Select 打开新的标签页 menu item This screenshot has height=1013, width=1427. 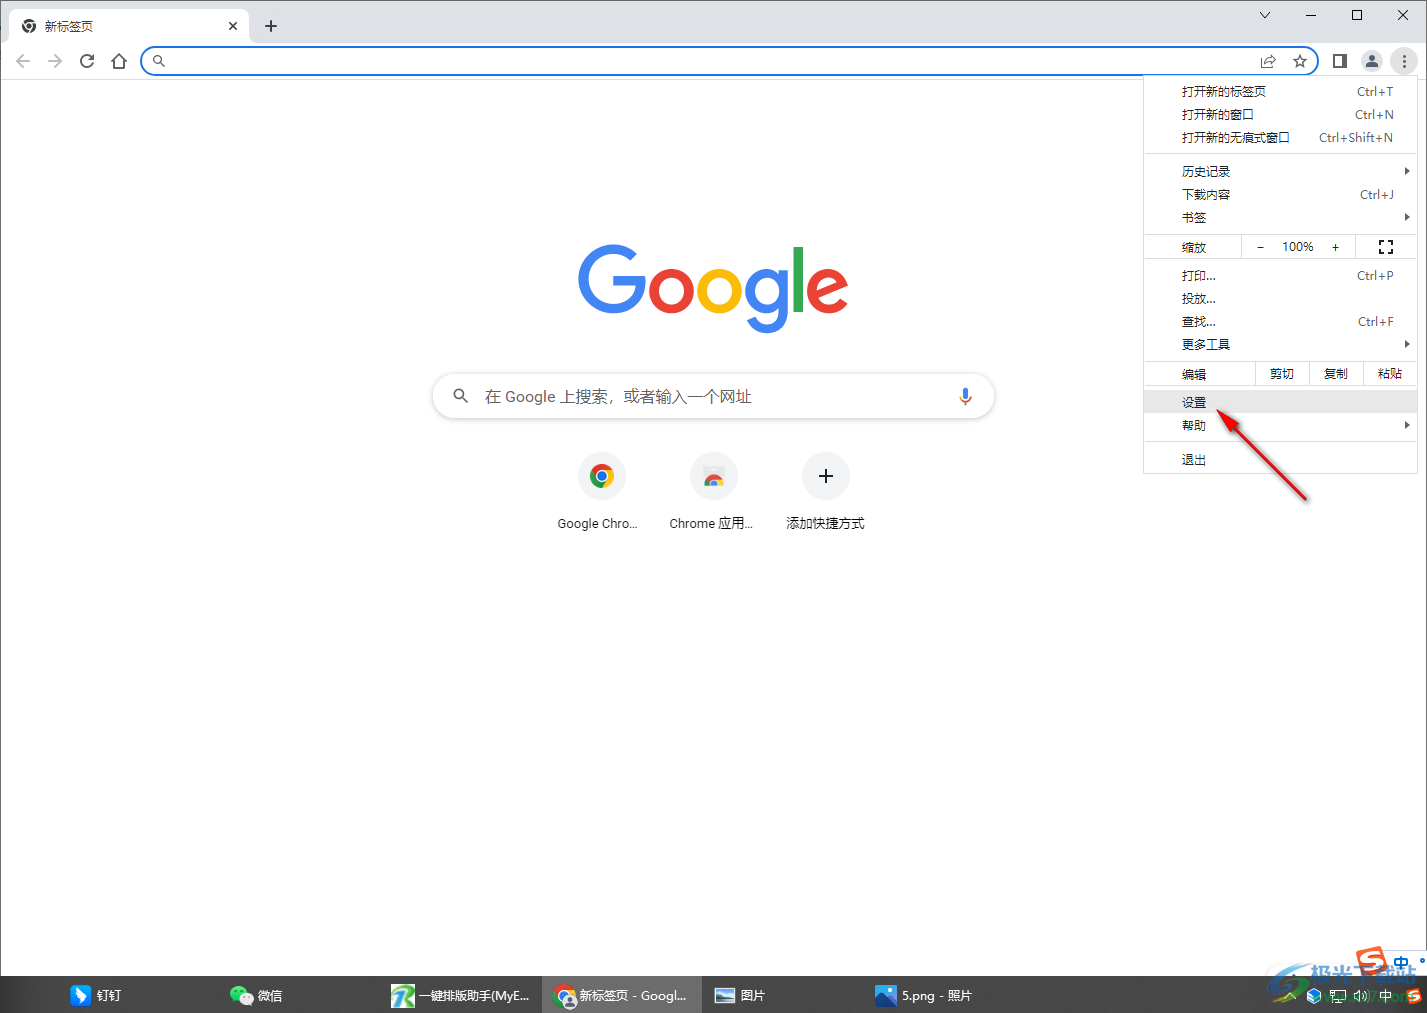1280,91
